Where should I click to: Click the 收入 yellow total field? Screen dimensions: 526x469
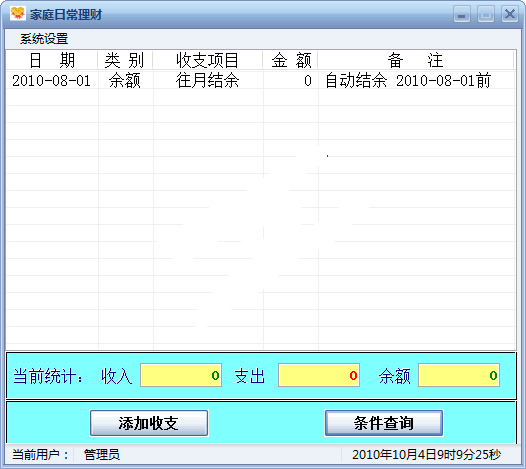[181, 375]
